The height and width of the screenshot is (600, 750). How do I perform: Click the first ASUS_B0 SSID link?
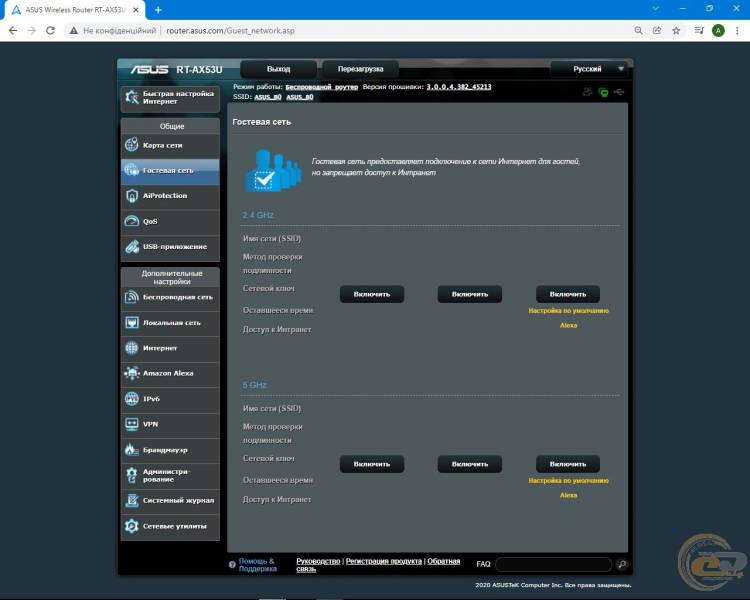(x=268, y=97)
